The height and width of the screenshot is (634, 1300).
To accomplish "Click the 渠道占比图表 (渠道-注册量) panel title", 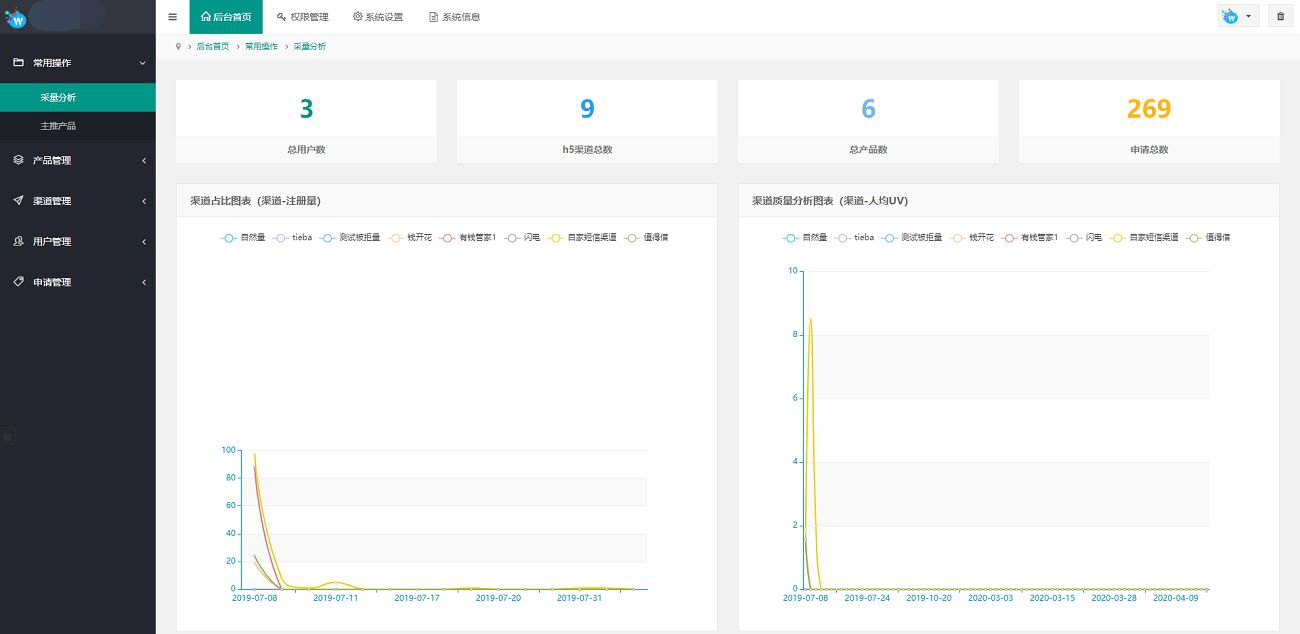I will coord(255,201).
